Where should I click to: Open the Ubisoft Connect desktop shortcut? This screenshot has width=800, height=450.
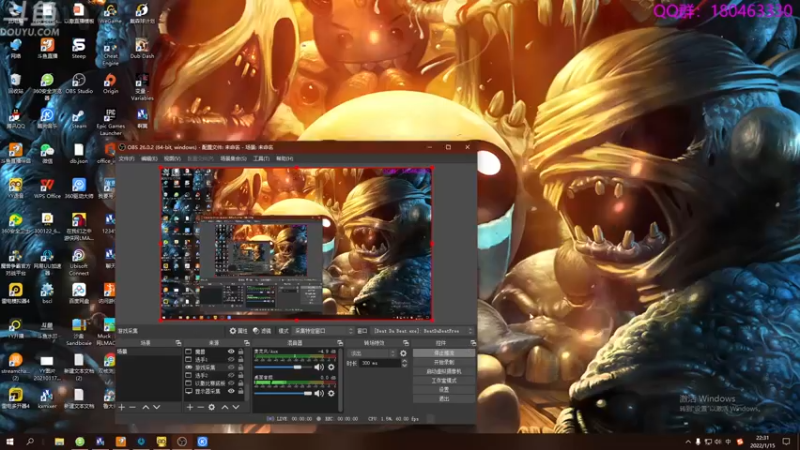click(79, 262)
